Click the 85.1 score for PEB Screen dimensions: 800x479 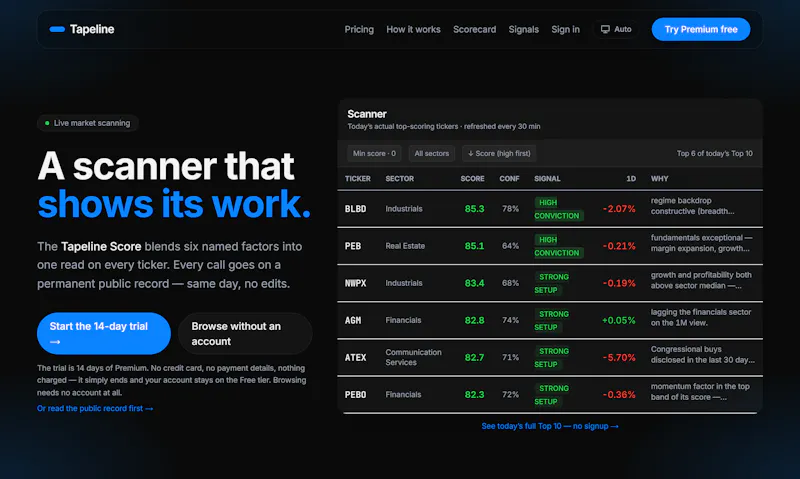[474, 246]
